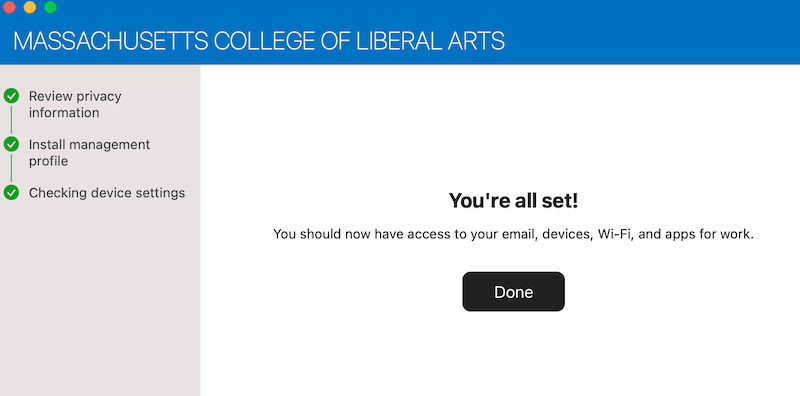Minimize the window with the yellow button

tap(30, 7)
